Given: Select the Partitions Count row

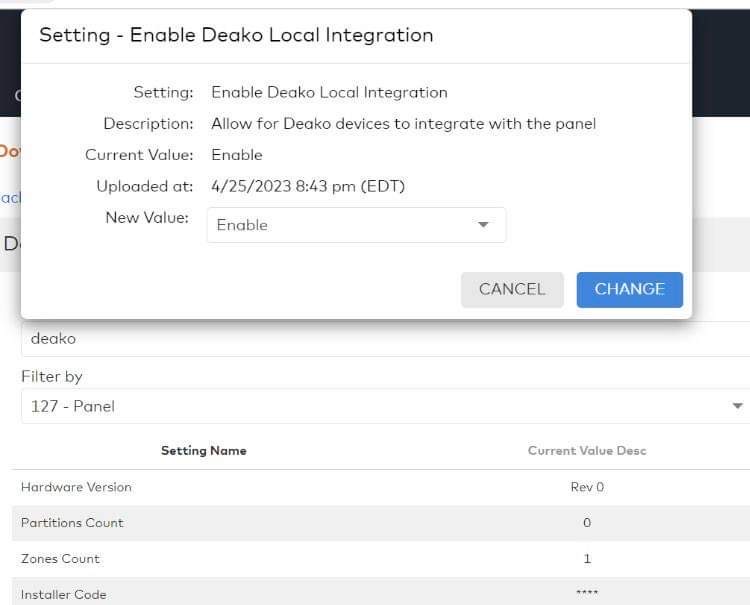Looking at the screenshot, I should (x=381, y=523).
